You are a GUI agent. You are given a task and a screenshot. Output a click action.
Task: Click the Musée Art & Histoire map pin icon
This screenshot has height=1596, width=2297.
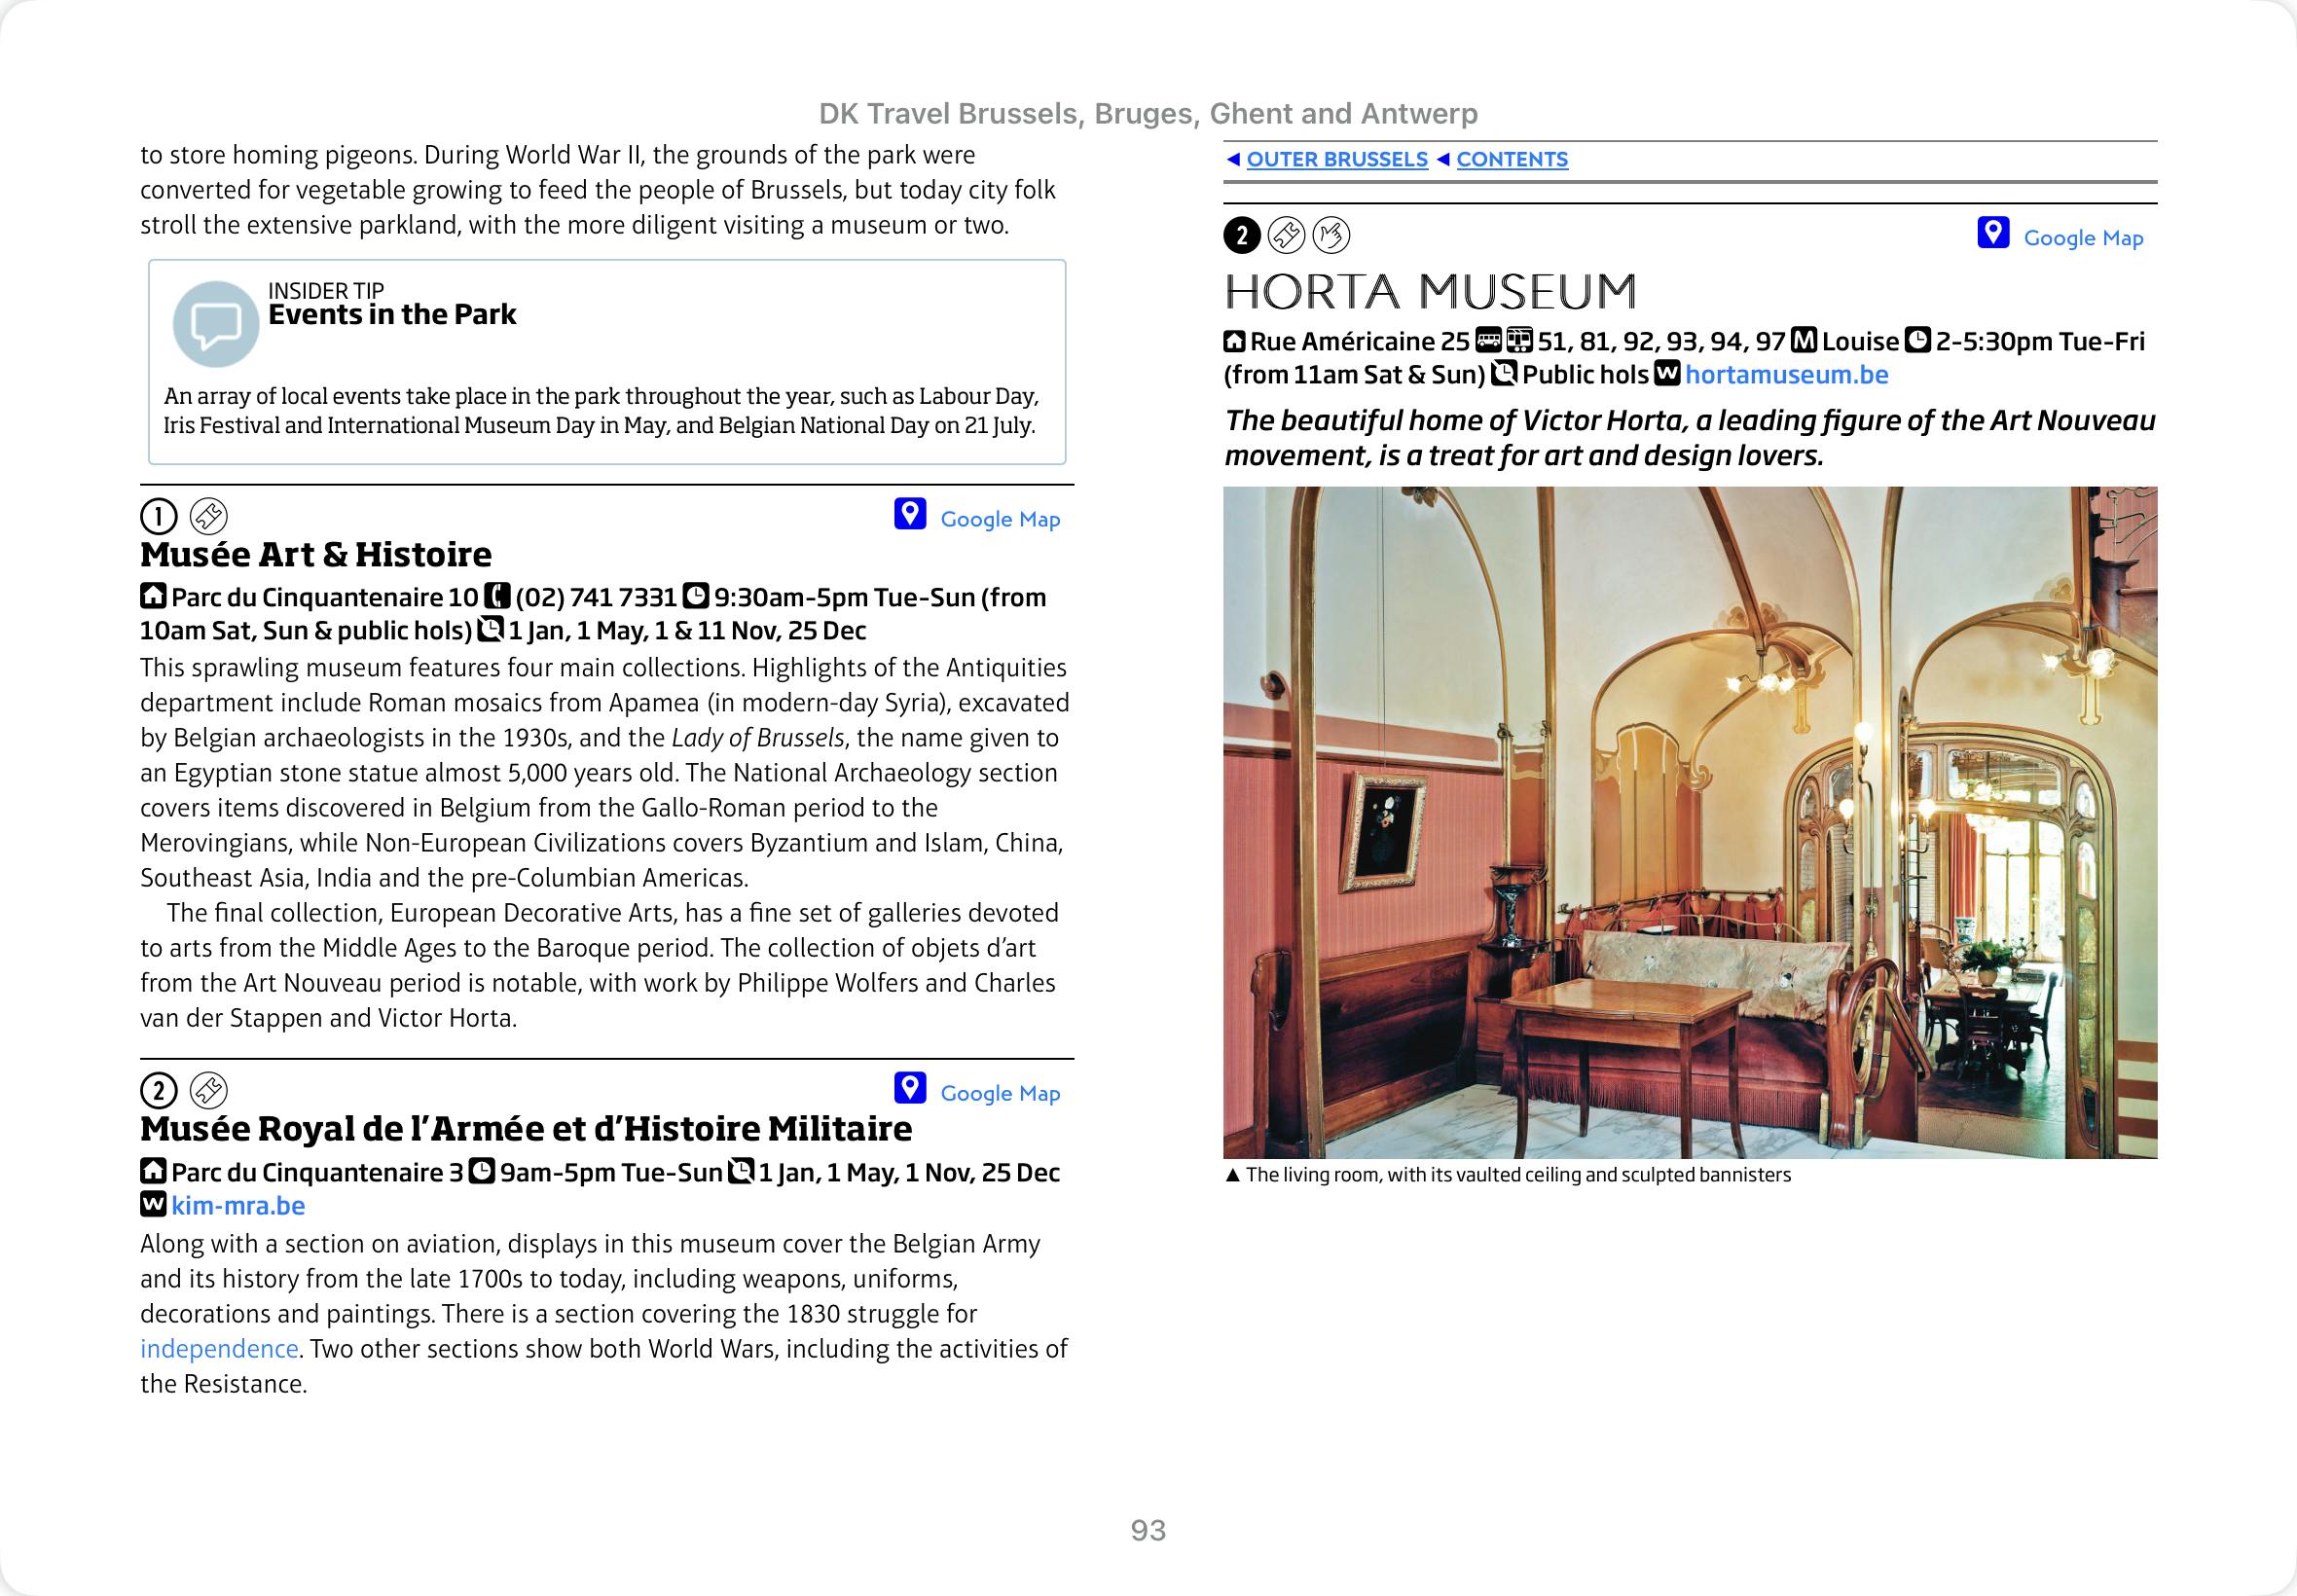pyautogui.click(x=909, y=514)
